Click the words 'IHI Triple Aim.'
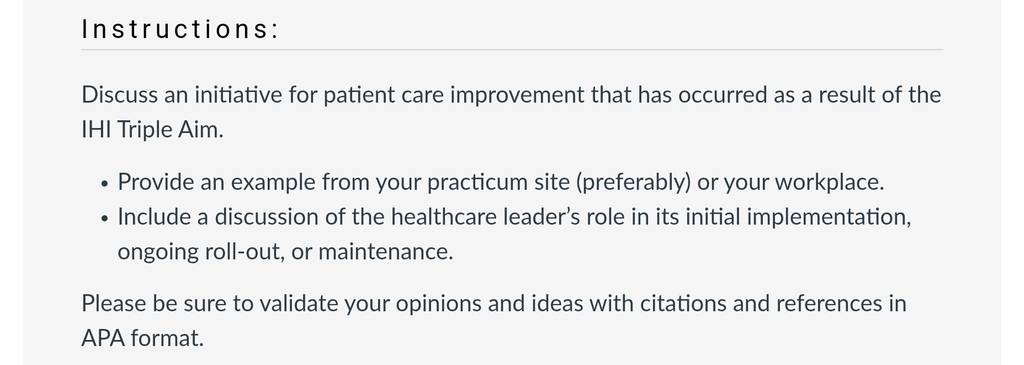 pos(152,129)
